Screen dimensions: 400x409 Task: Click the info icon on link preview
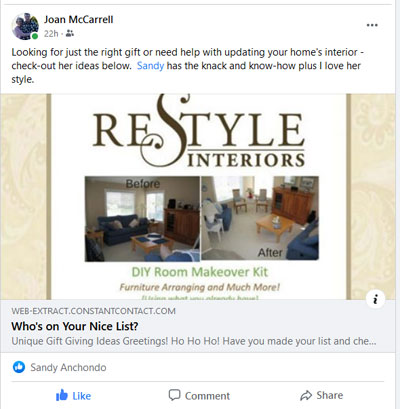pyautogui.click(x=375, y=299)
